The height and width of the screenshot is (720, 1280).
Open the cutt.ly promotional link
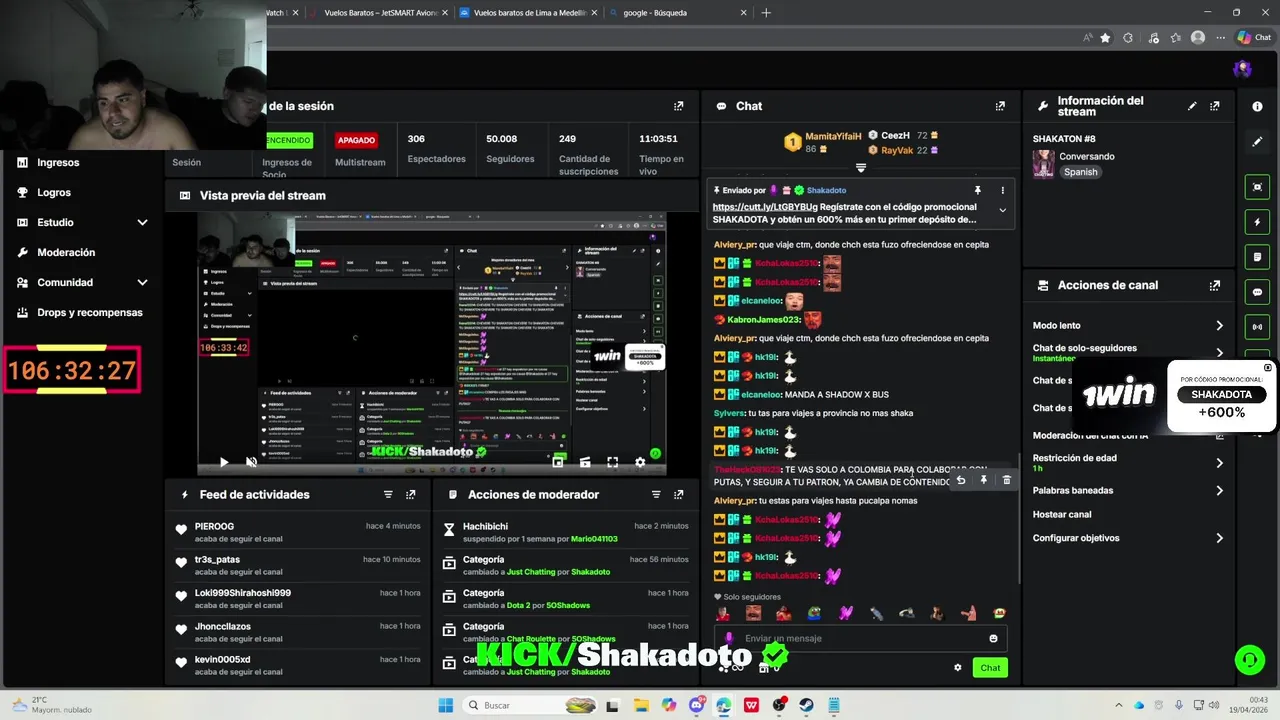[x=765, y=207]
